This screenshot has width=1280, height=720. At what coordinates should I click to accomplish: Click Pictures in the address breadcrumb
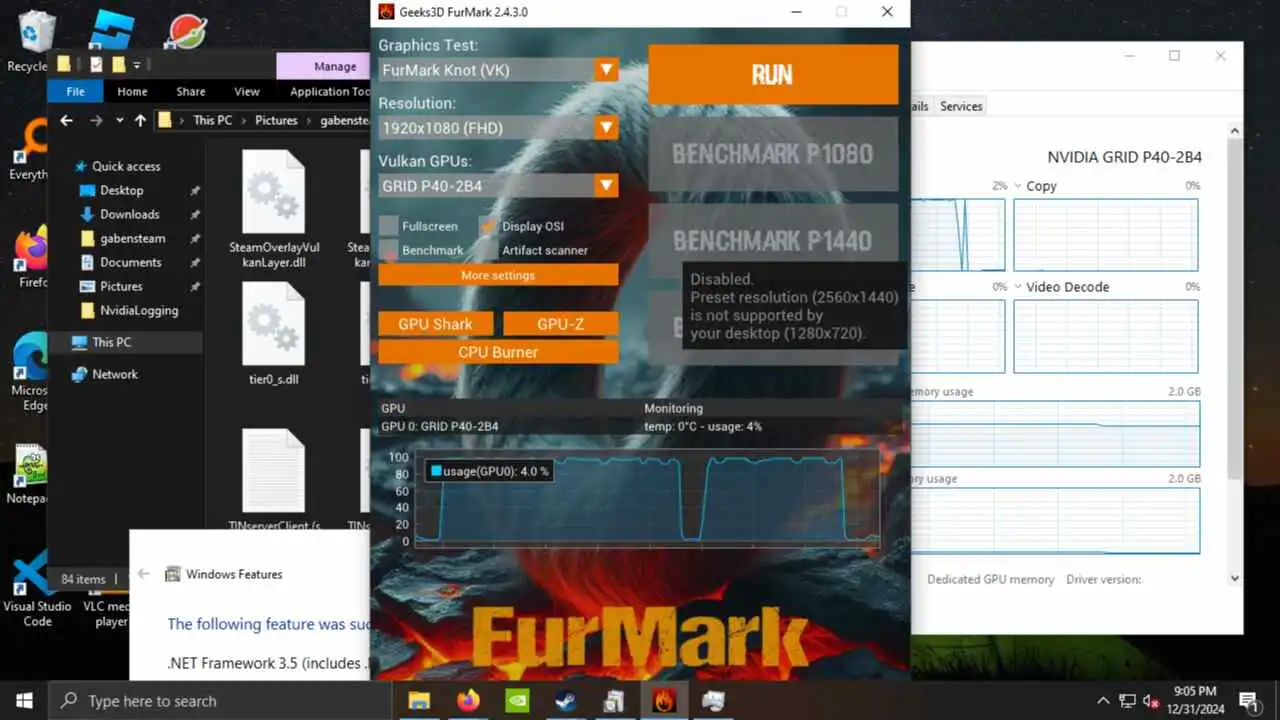[x=276, y=120]
